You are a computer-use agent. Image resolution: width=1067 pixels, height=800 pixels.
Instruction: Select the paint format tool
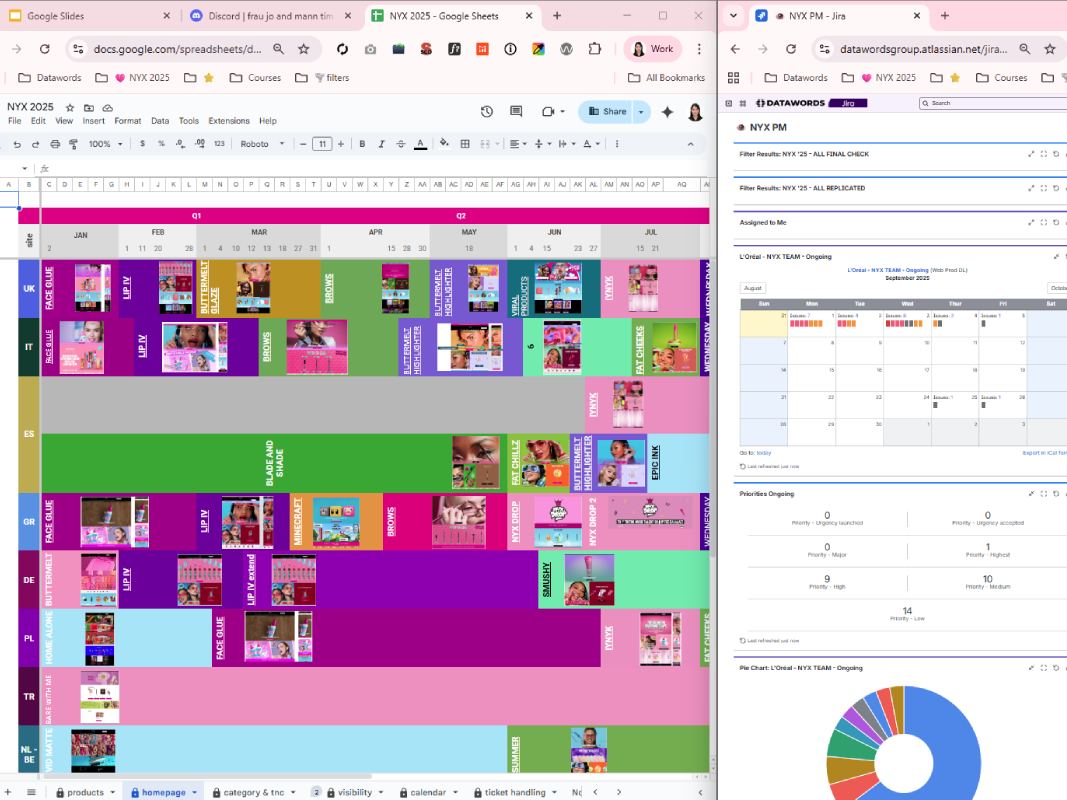73,144
